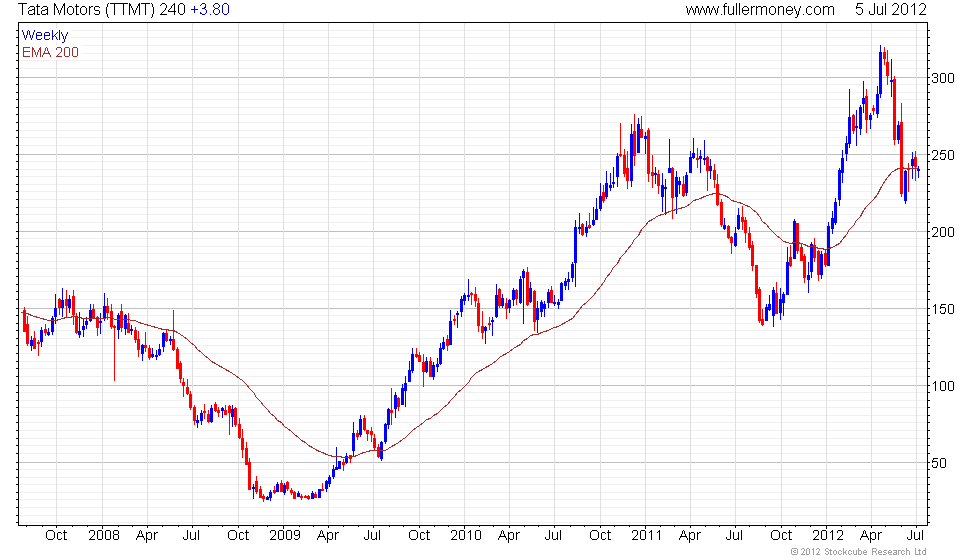Click the 200 price axis label
The height and width of the screenshot is (560, 980).
943,232
